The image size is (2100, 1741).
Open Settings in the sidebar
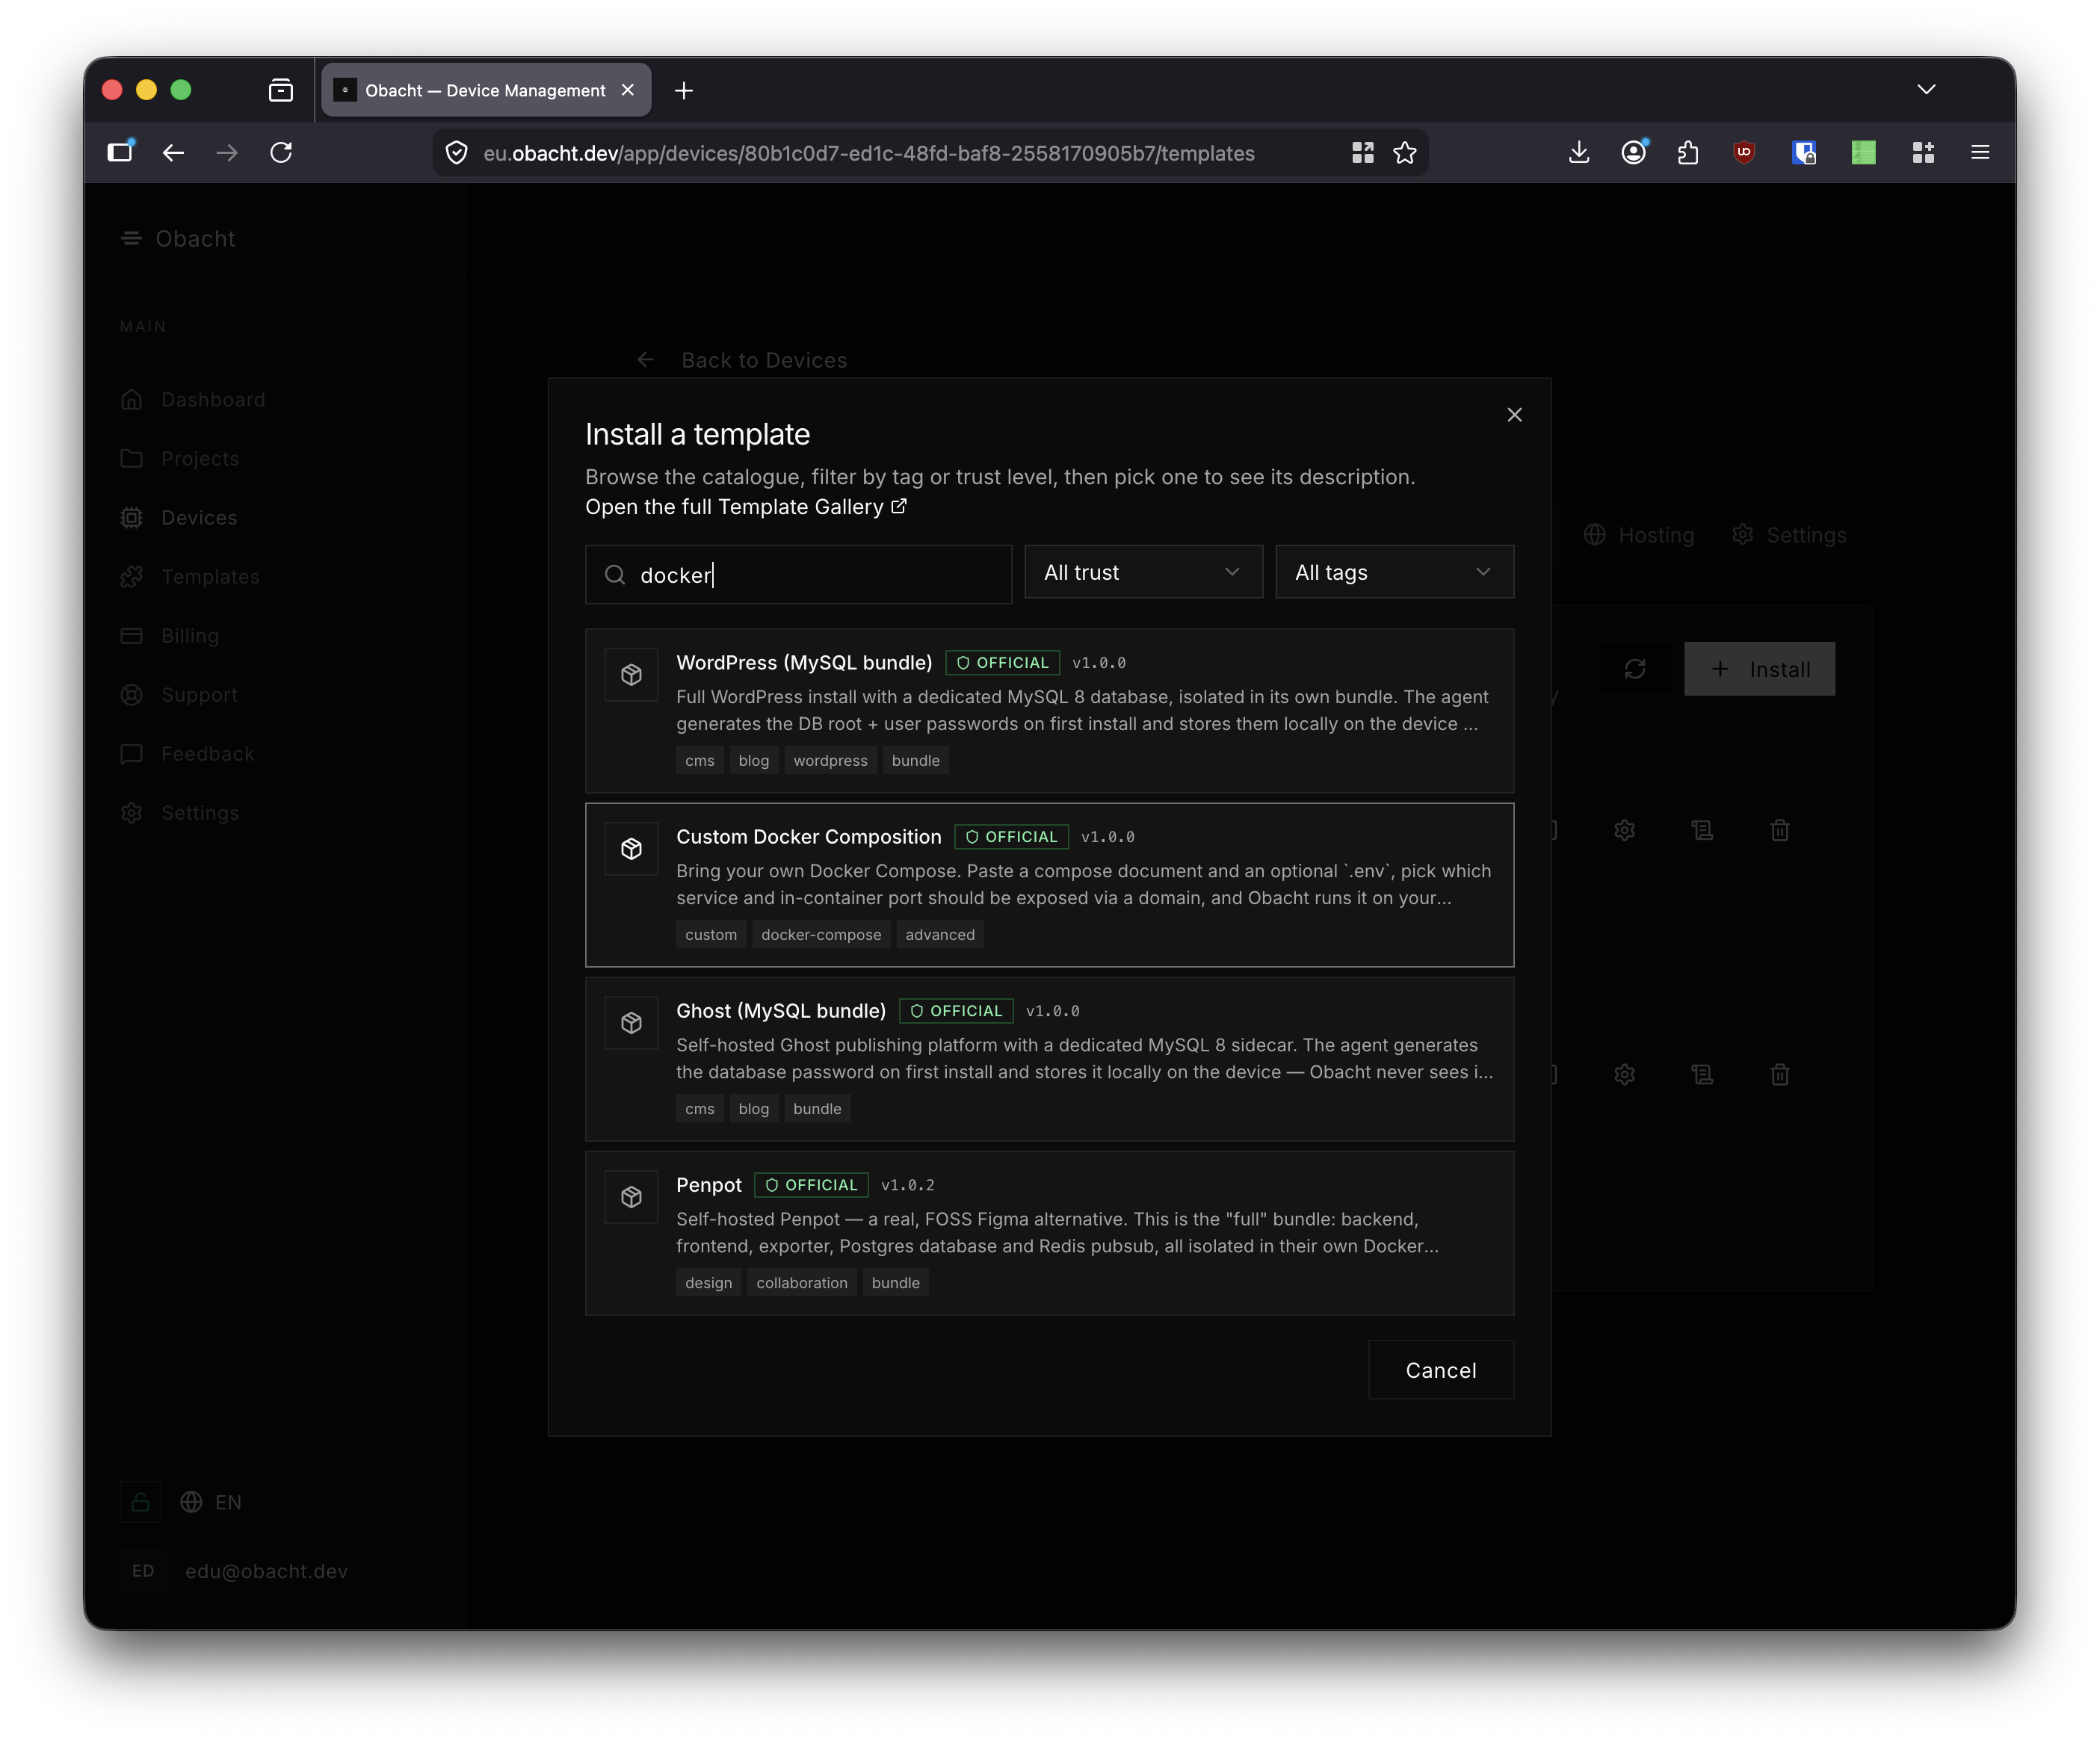point(181,812)
